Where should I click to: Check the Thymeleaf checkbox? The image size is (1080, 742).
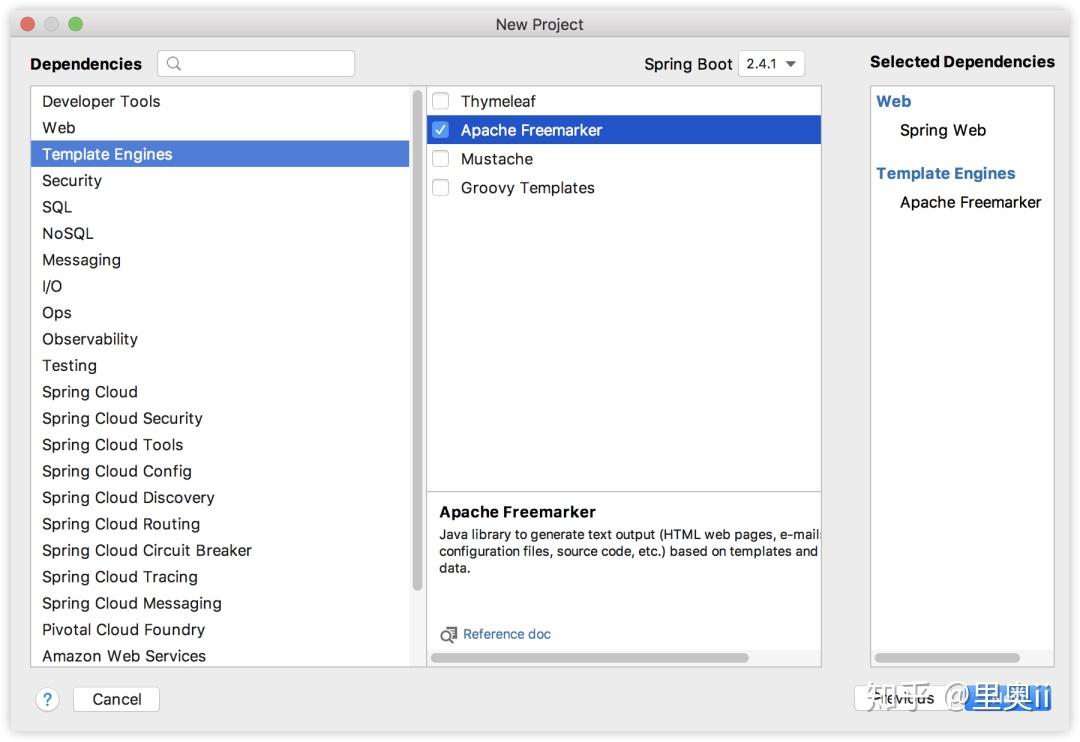coord(440,101)
